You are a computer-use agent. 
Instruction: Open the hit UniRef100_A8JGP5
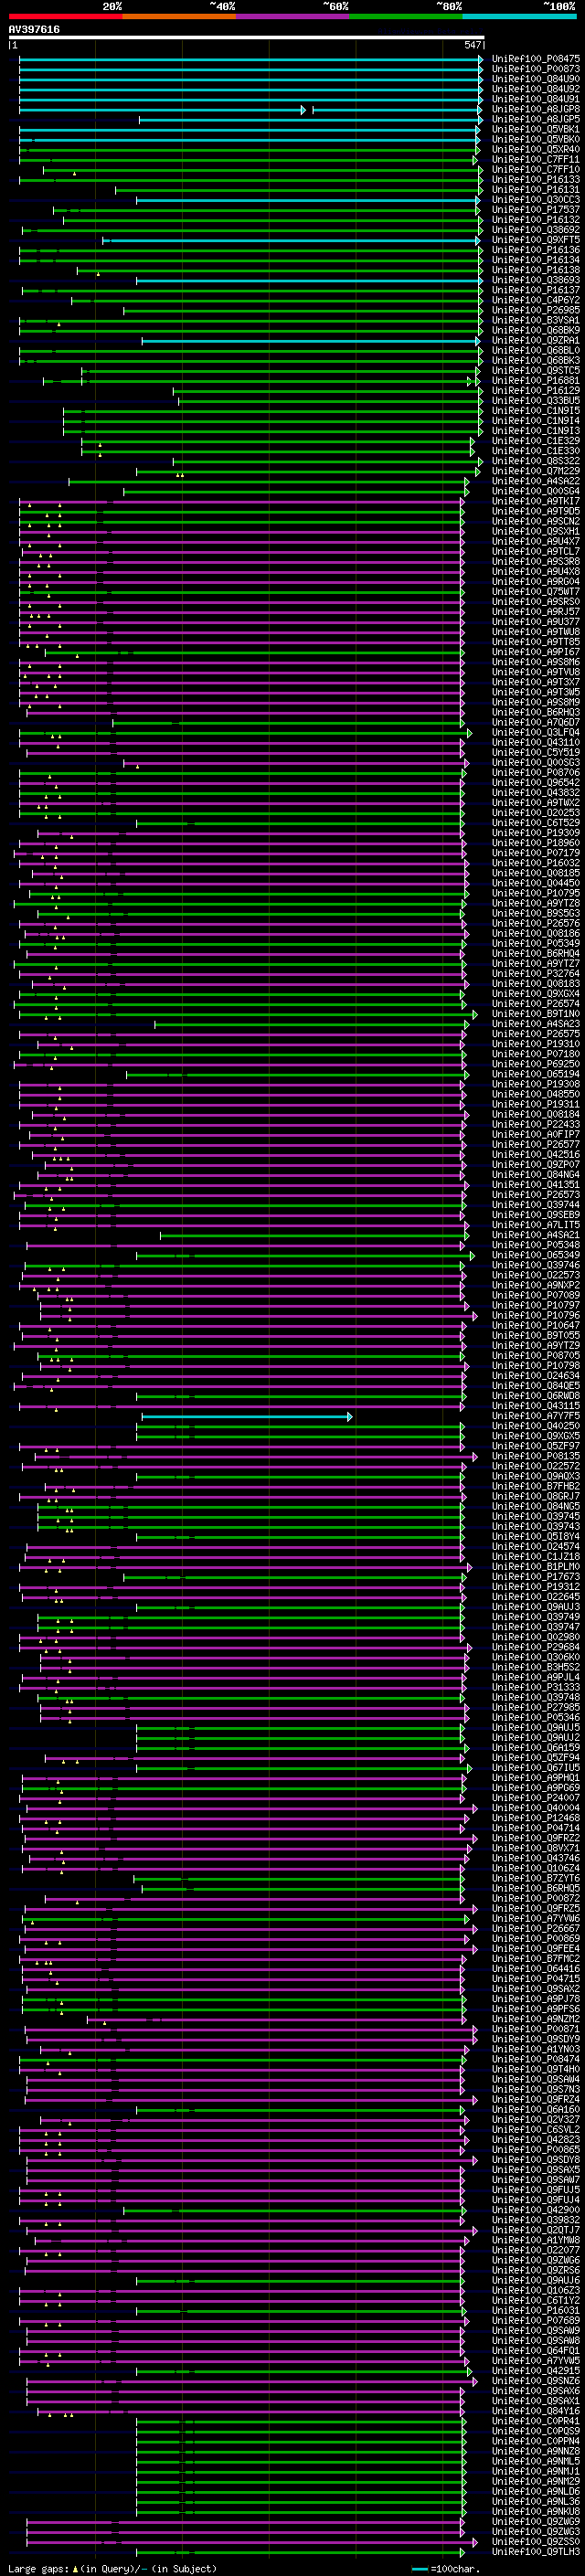(535, 119)
